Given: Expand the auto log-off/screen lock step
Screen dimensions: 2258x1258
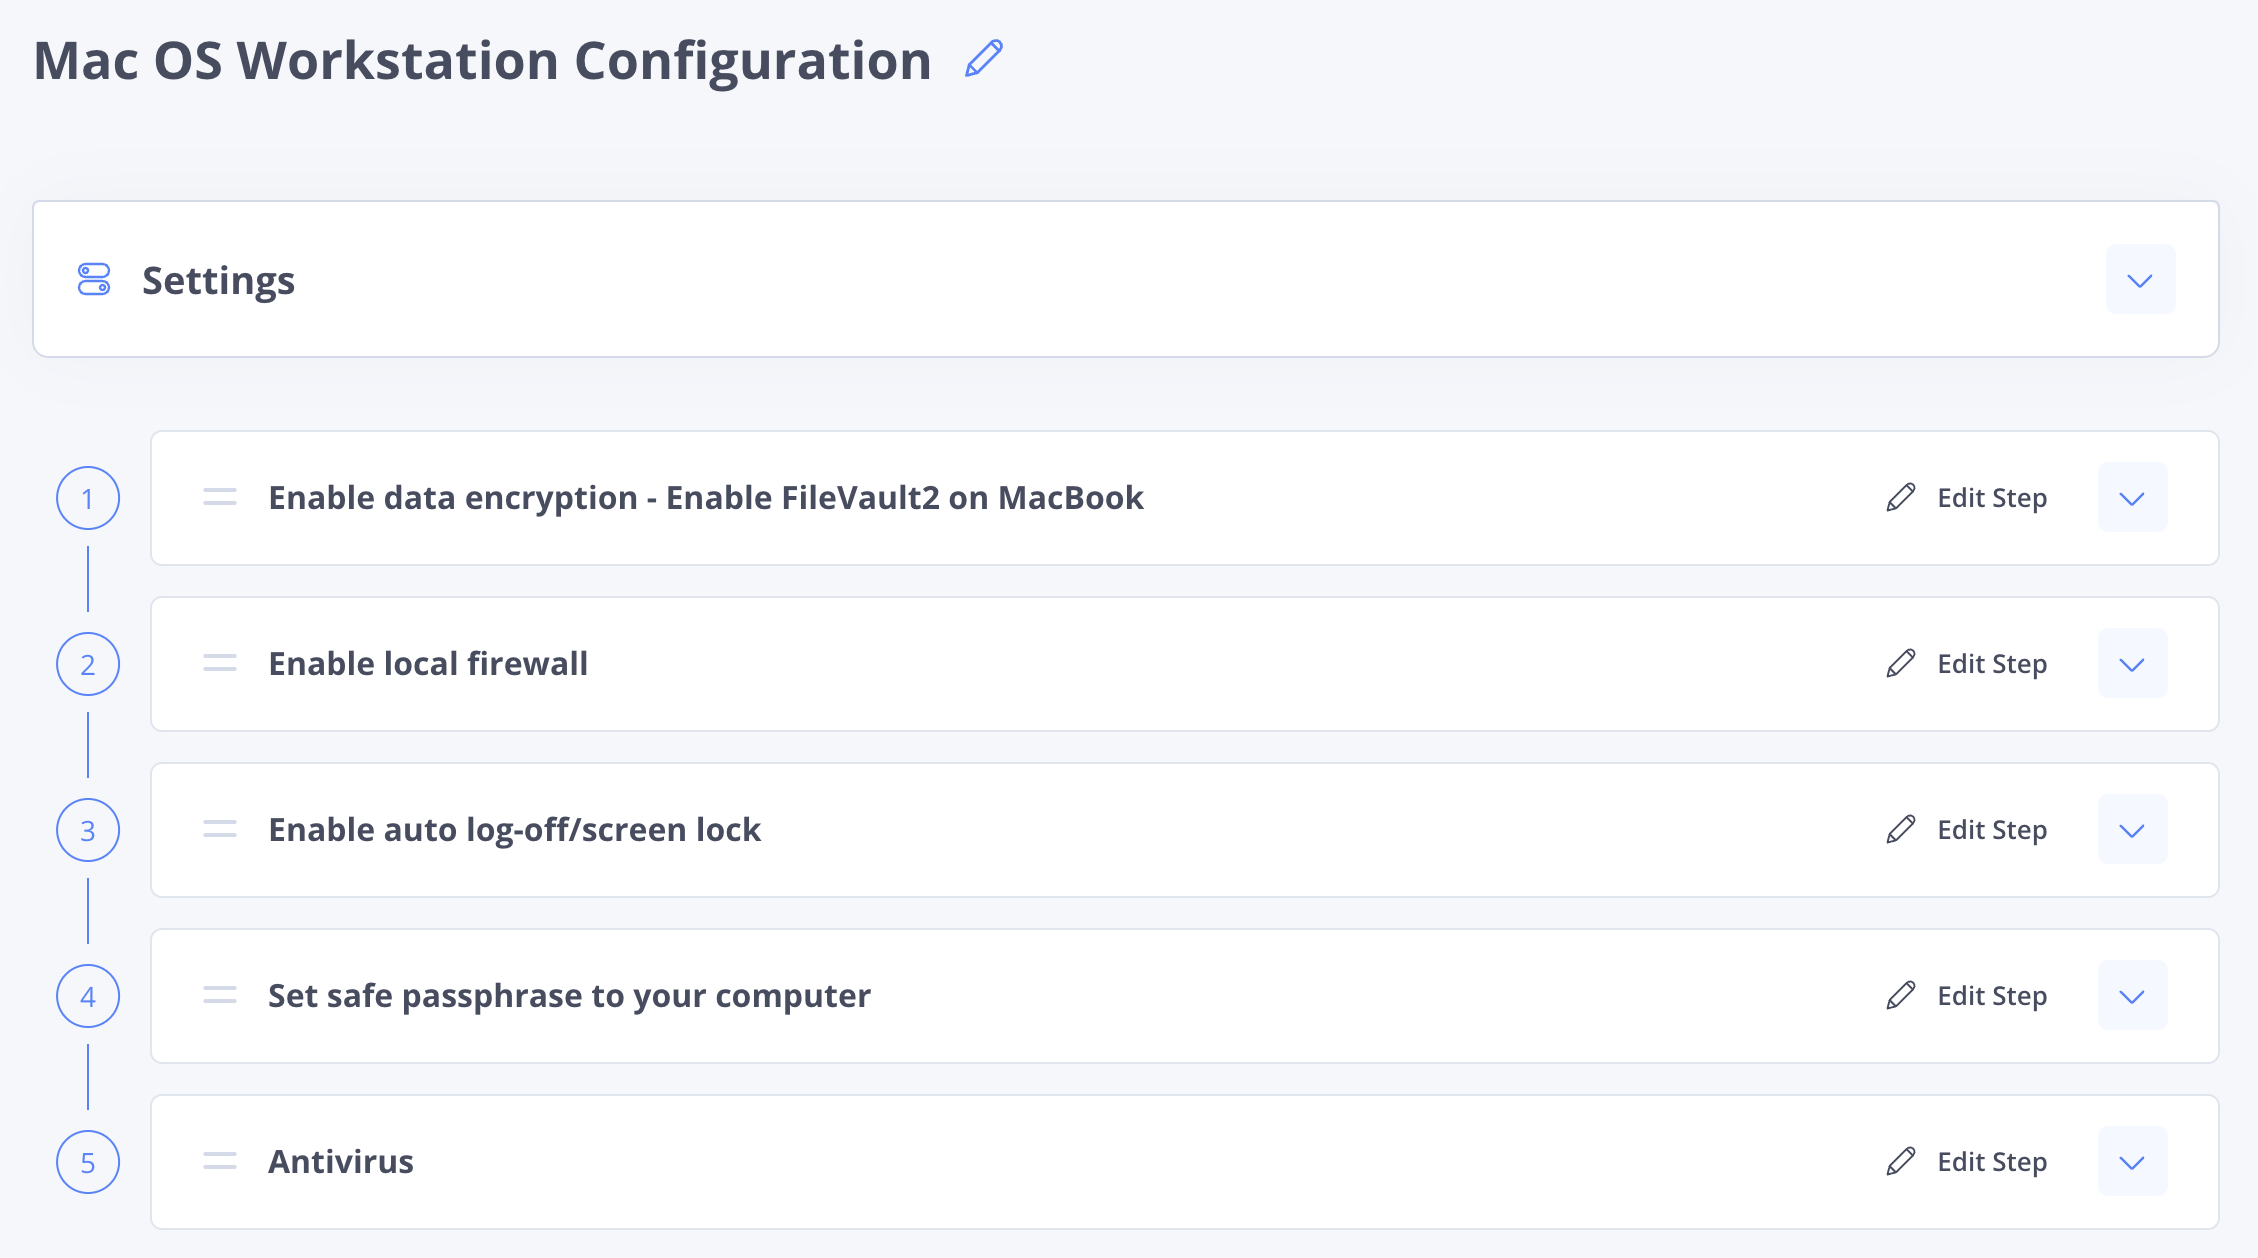Looking at the screenshot, I should (2132, 830).
